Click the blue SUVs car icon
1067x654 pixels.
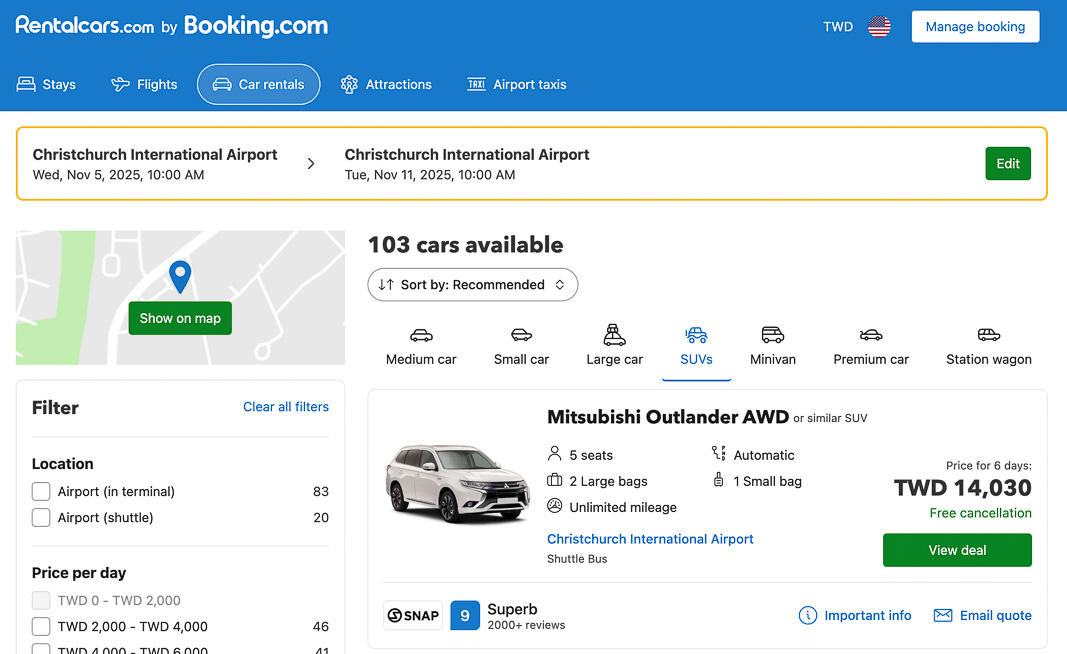(x=696, y=335)
